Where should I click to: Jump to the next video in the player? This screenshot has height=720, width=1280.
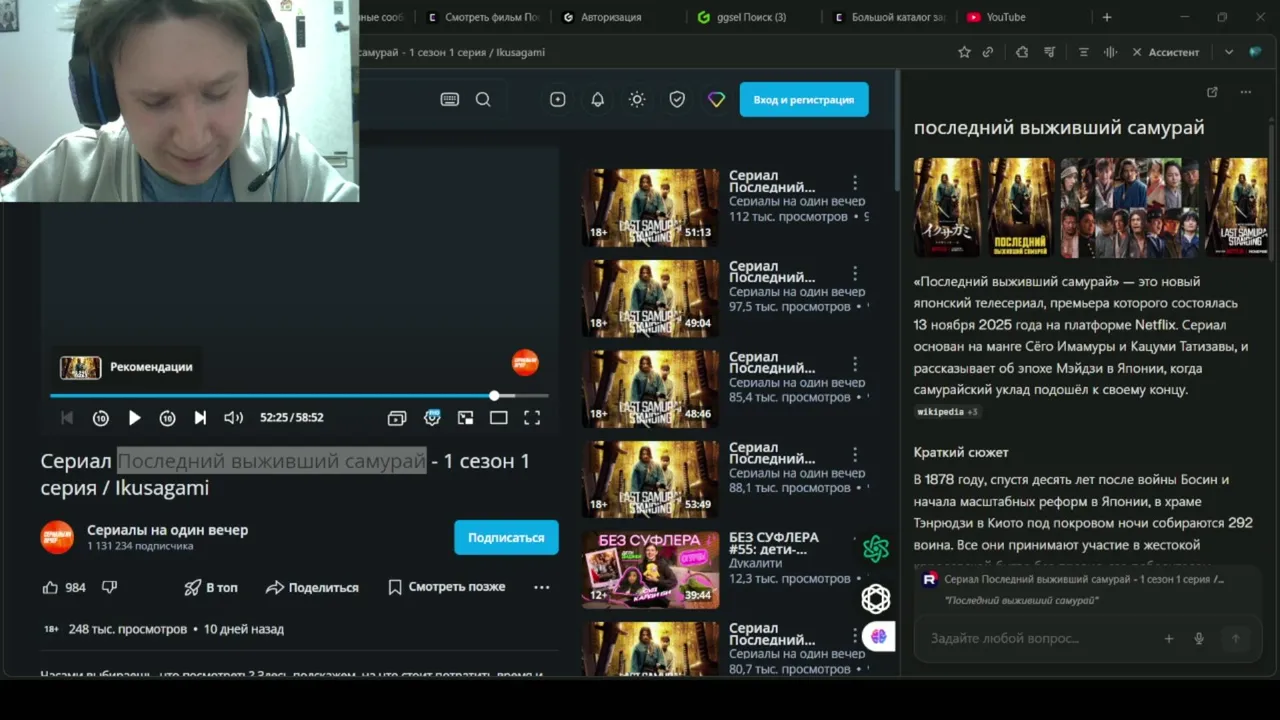click(x=200, y=418)
